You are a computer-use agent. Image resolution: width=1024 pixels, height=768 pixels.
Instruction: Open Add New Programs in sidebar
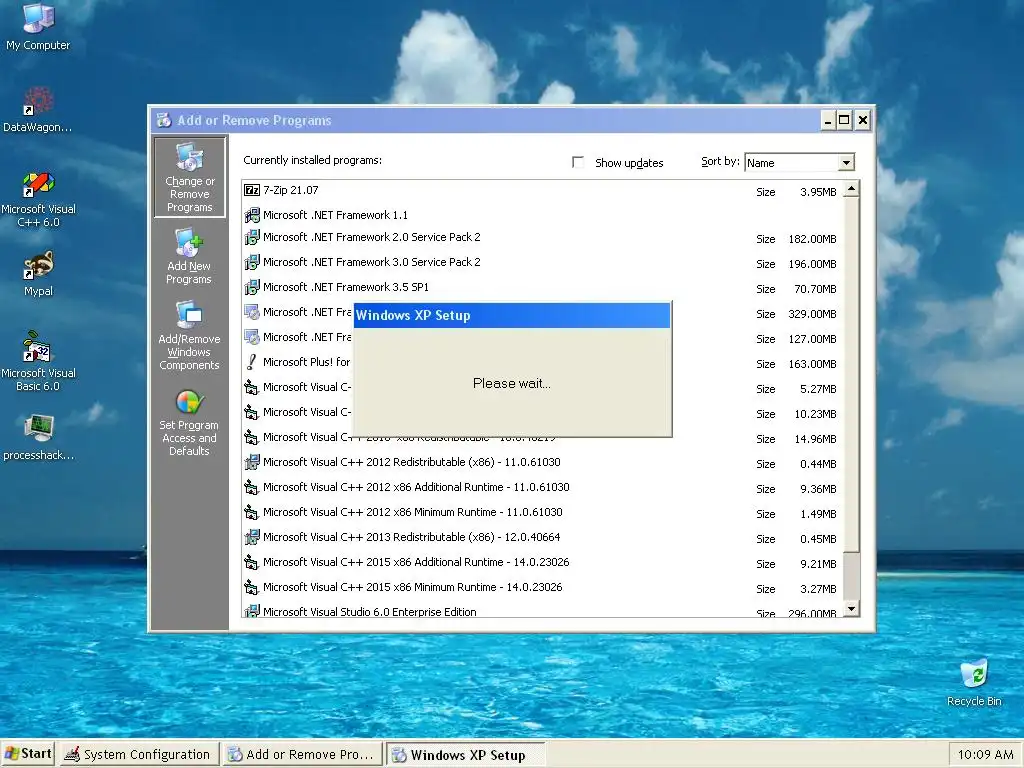pyautogui.click(x=189, y=256)
